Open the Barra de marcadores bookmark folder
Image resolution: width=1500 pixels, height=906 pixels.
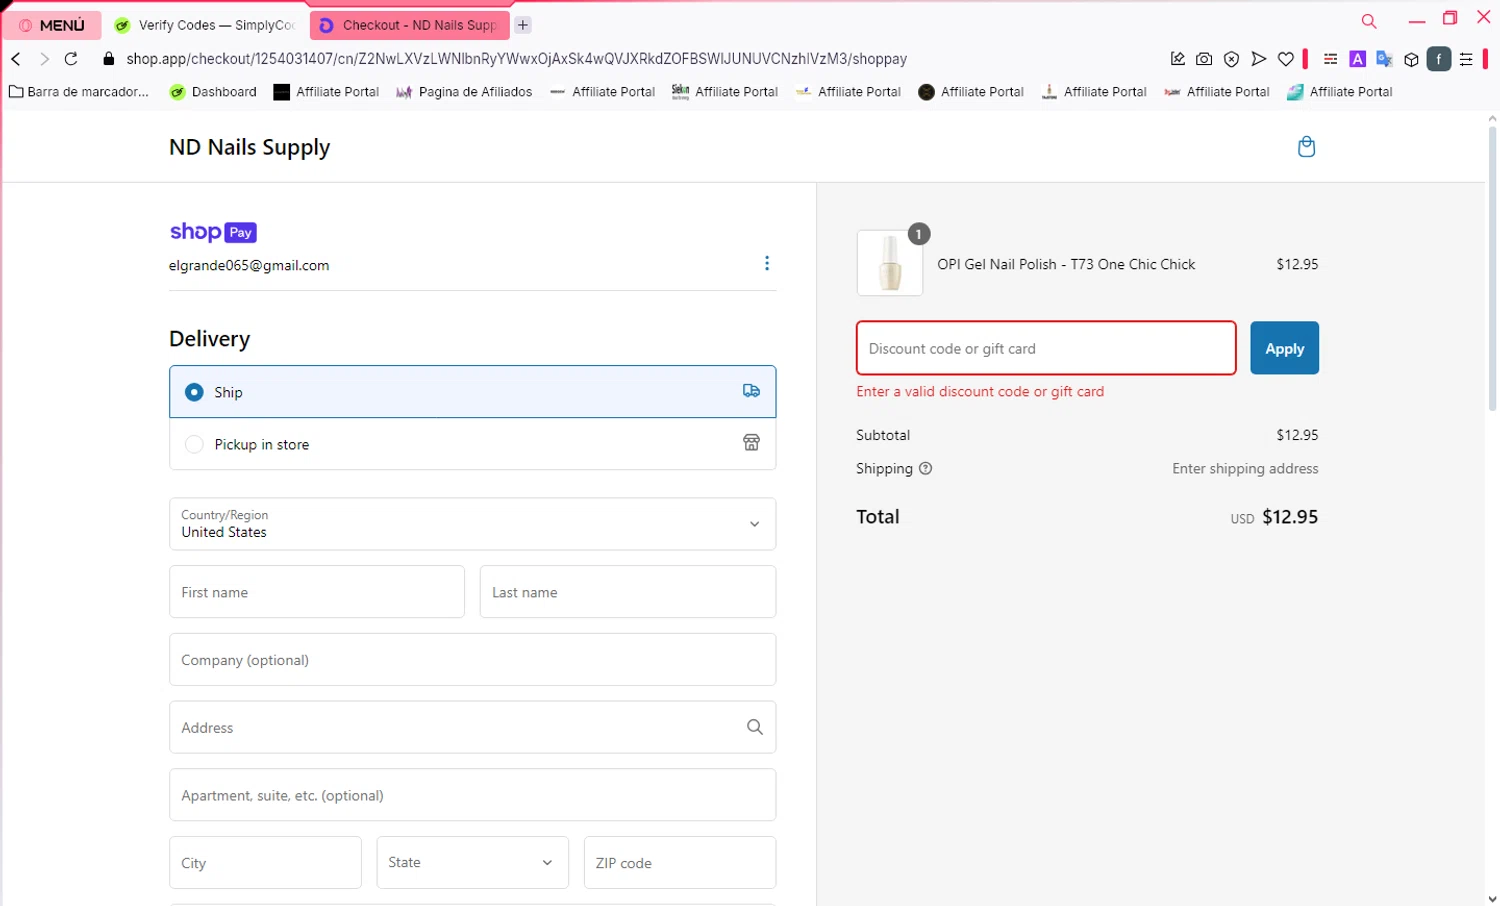click(79, 92)
